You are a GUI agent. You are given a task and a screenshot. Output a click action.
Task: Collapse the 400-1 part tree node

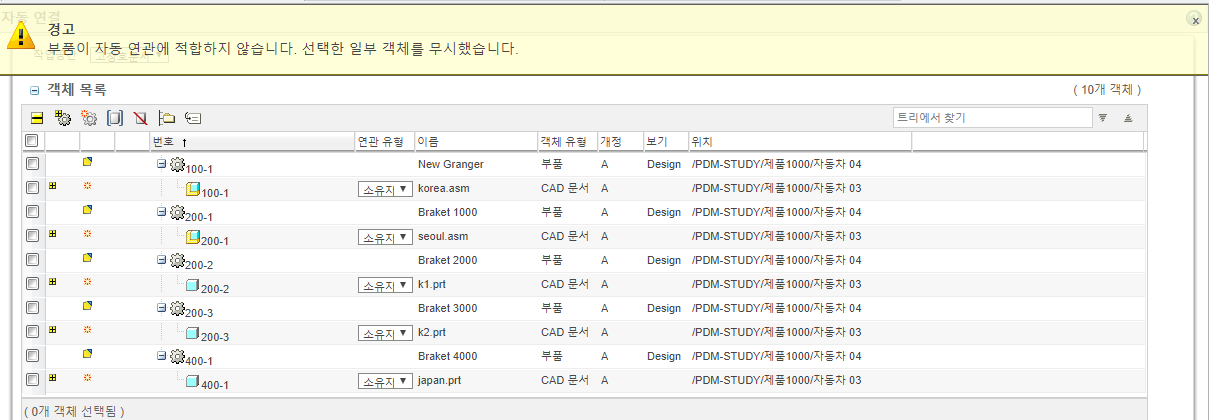coord(162,357)
